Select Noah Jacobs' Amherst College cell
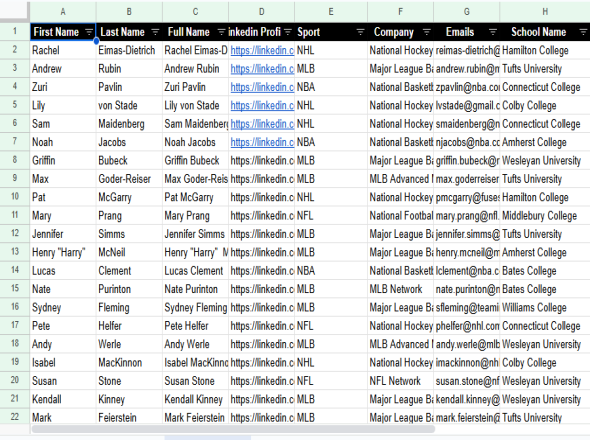The width and height of the screenshot is (590, 440). pyautogui.click(x=545, y=142)
